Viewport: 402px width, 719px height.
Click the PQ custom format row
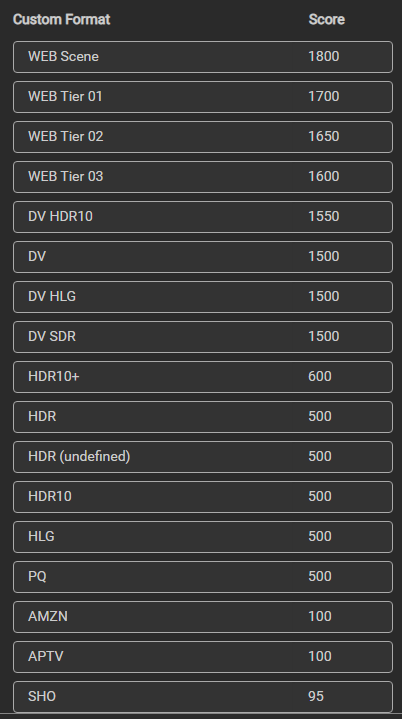[x=203, y=577]
